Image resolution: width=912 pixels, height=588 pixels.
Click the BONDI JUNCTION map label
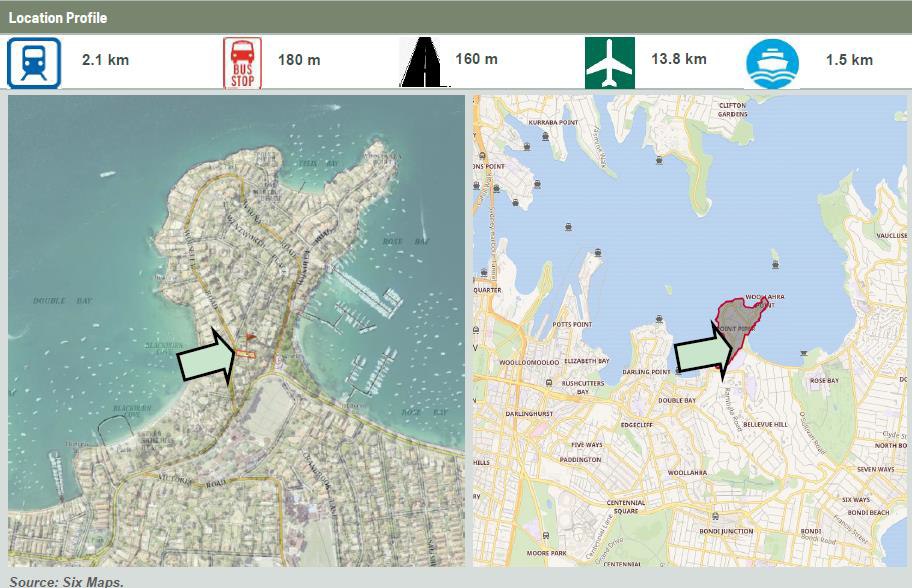pyautogui.click(x=726, y=531)
